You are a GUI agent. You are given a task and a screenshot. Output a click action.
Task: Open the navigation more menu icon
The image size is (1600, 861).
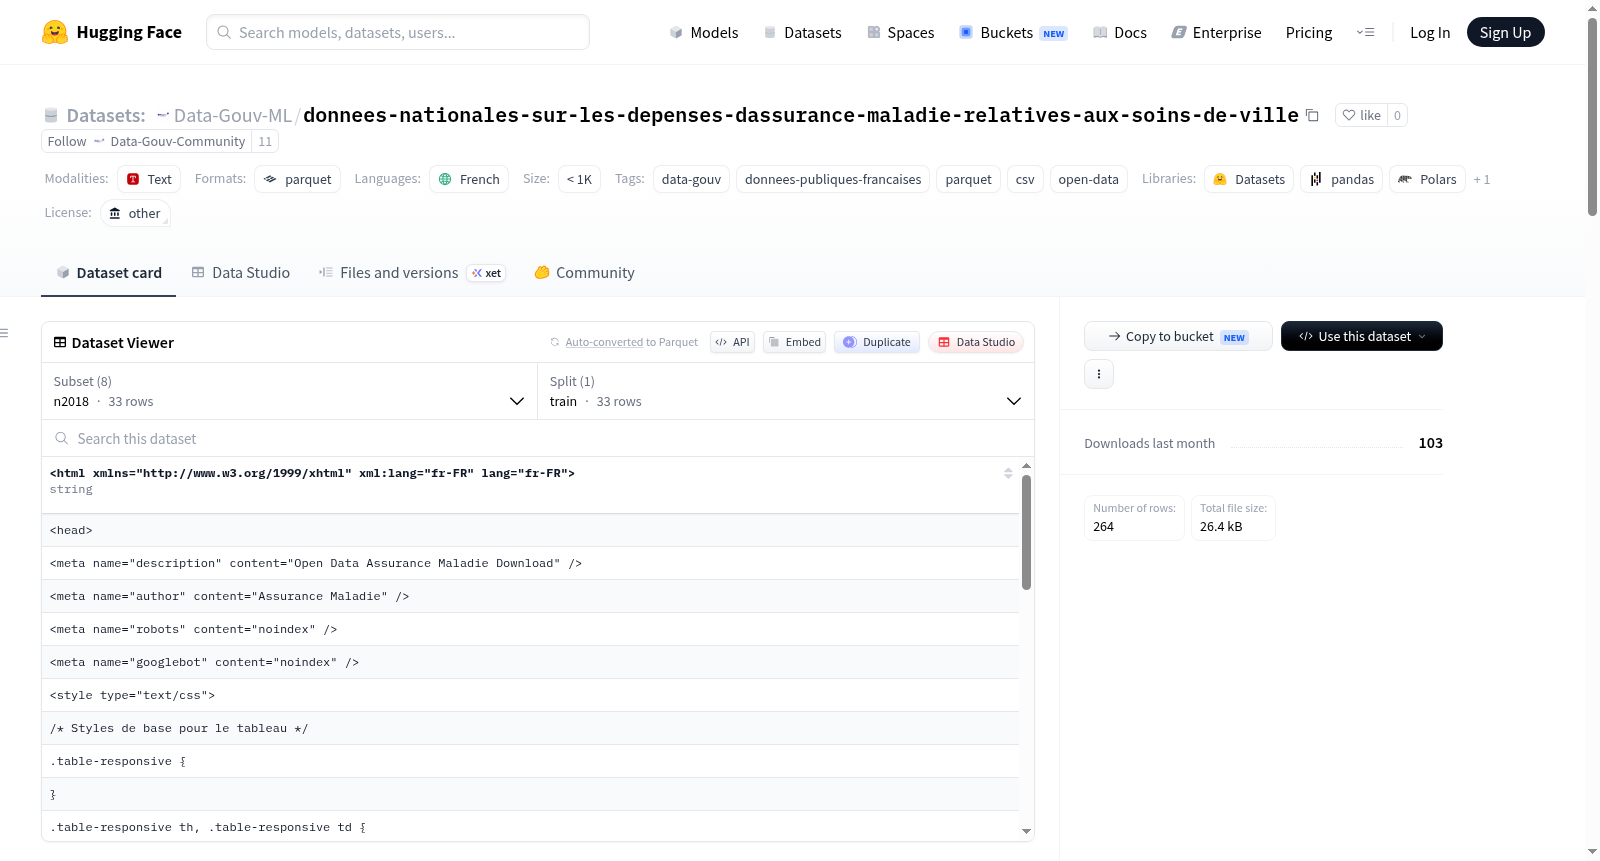coord(1365,32)
